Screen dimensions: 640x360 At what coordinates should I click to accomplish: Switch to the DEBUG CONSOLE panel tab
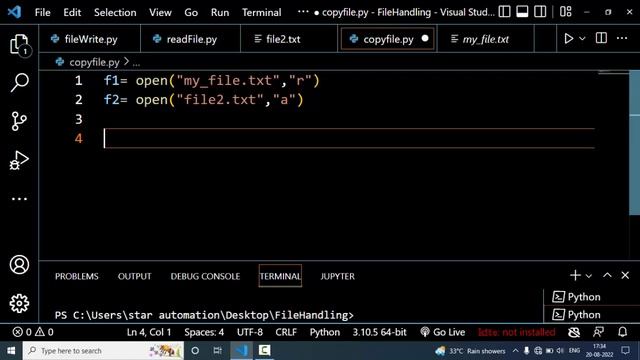[x=205, y=276]
